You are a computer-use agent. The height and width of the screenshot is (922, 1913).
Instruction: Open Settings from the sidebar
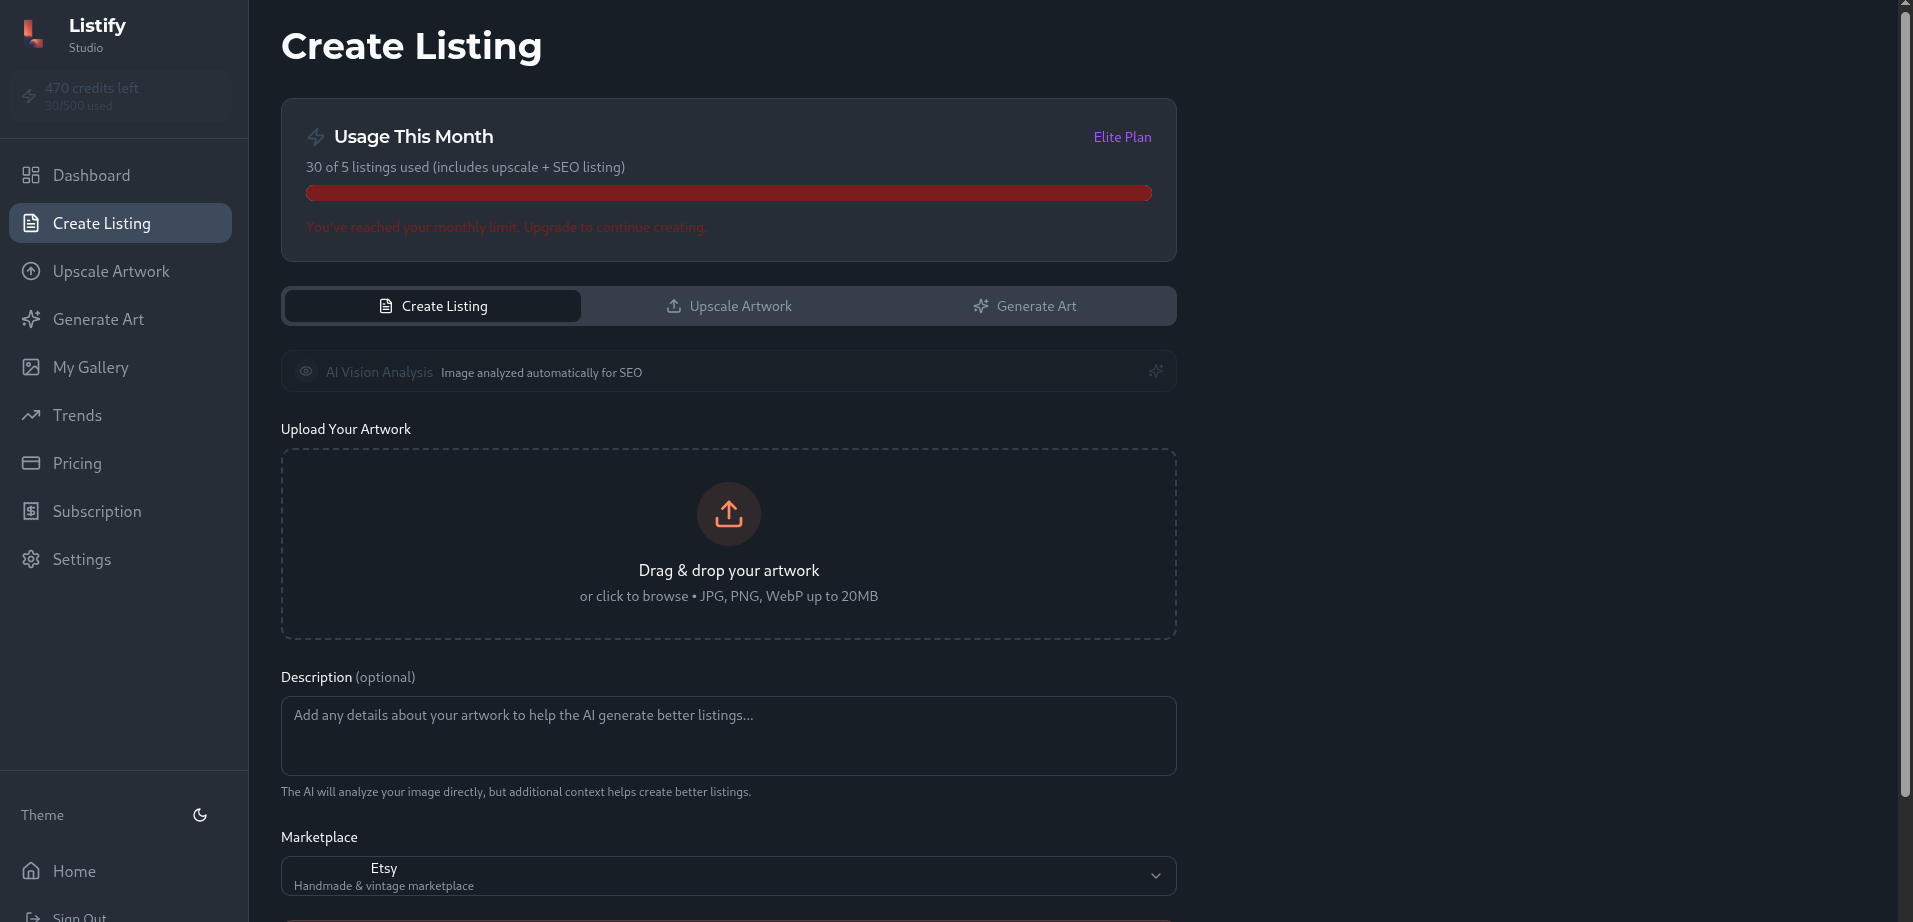coord(82,559)
